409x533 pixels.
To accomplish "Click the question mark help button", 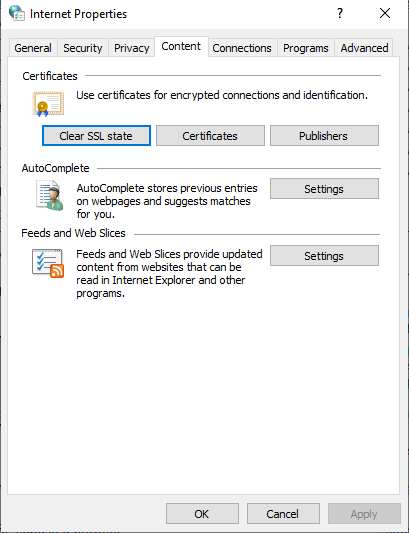I will (340, 14).
